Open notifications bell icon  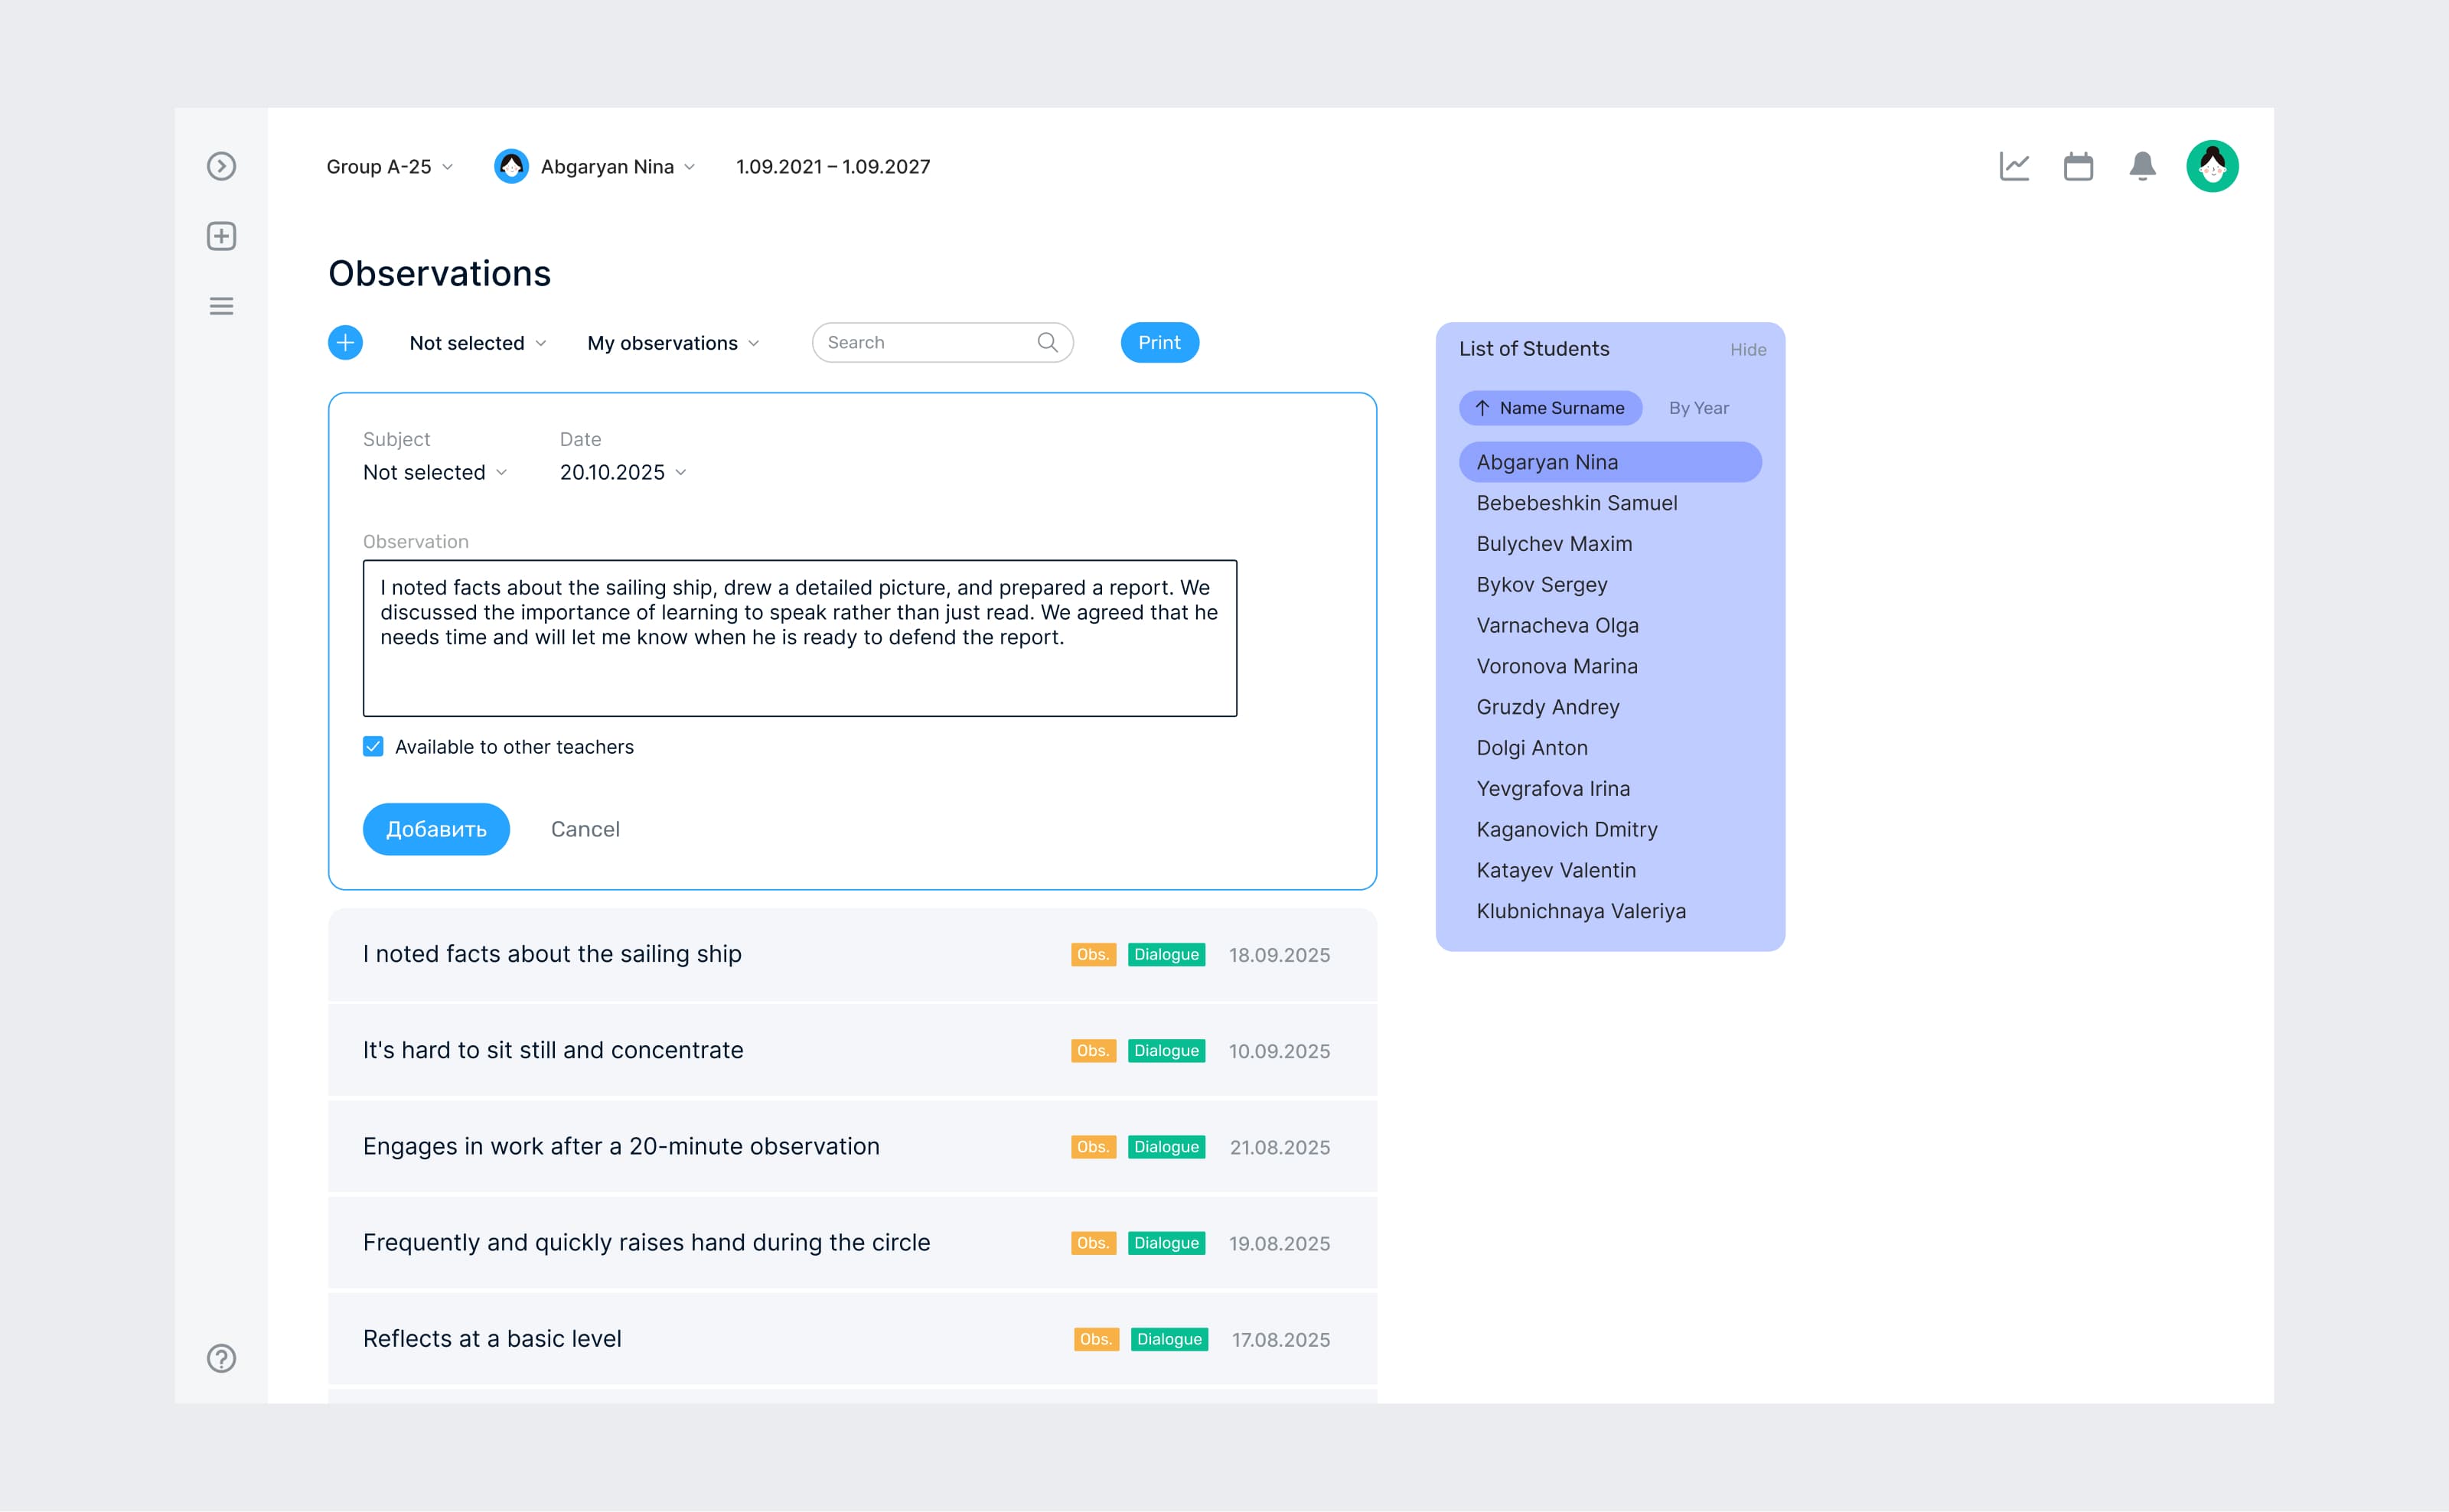click(x=2142, y=166)
